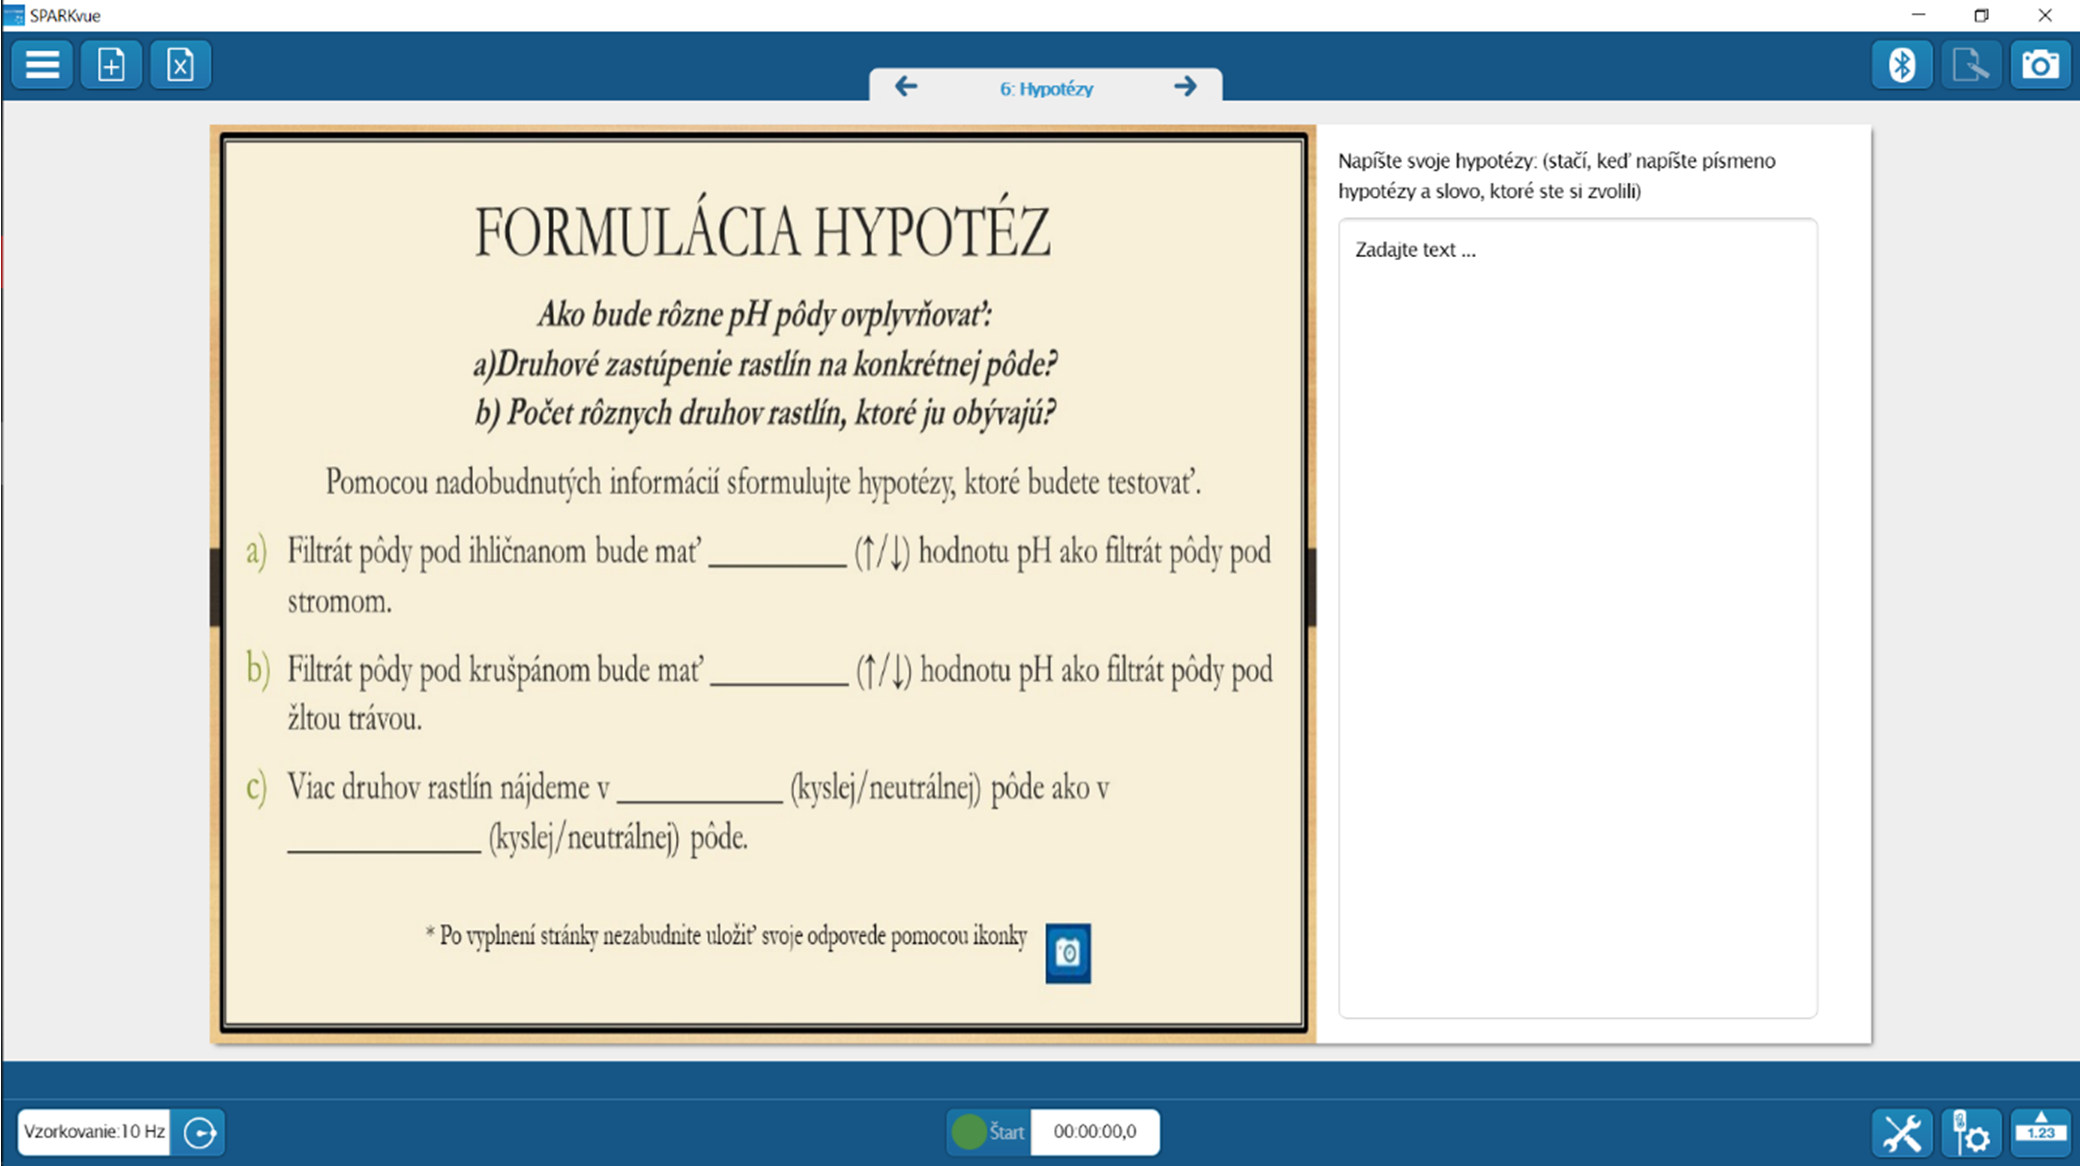This screenshot has width=2082, height=1166.
Task: Click the camera icon in slide footer
Action: (1067, 953)
